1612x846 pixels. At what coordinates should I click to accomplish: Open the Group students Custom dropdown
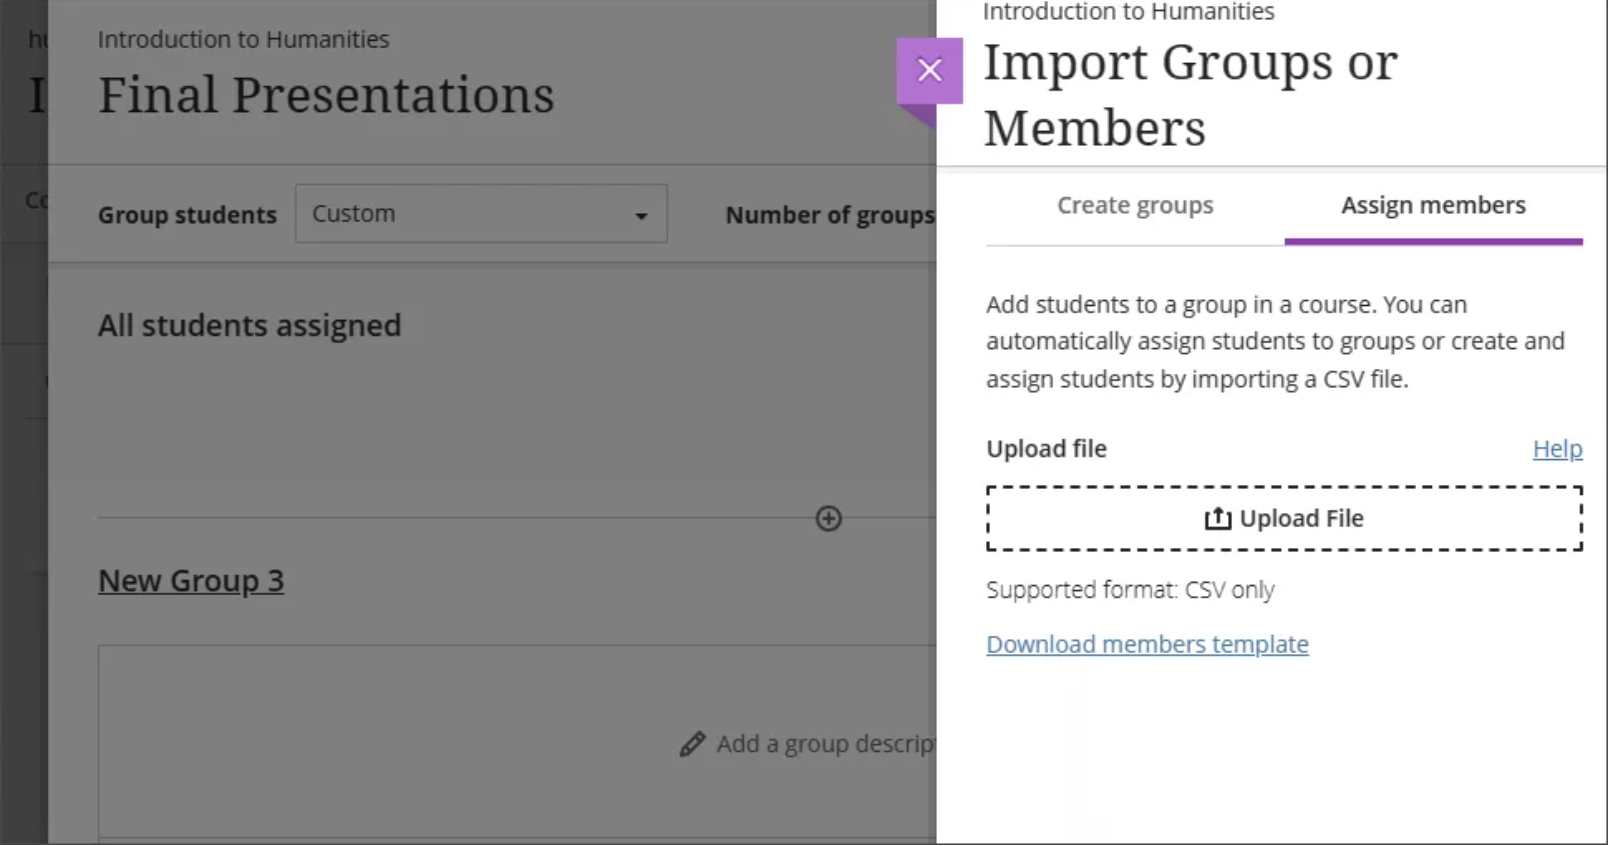pyautogui.click(x=481, y=215)
